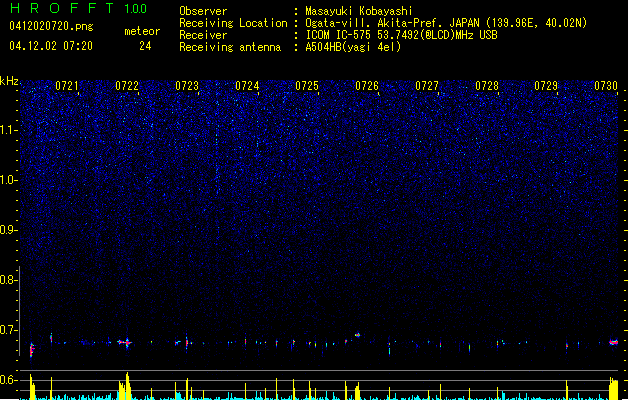
Task: Click the 0.7 kHz axis label
Action: tap(8, 330)
